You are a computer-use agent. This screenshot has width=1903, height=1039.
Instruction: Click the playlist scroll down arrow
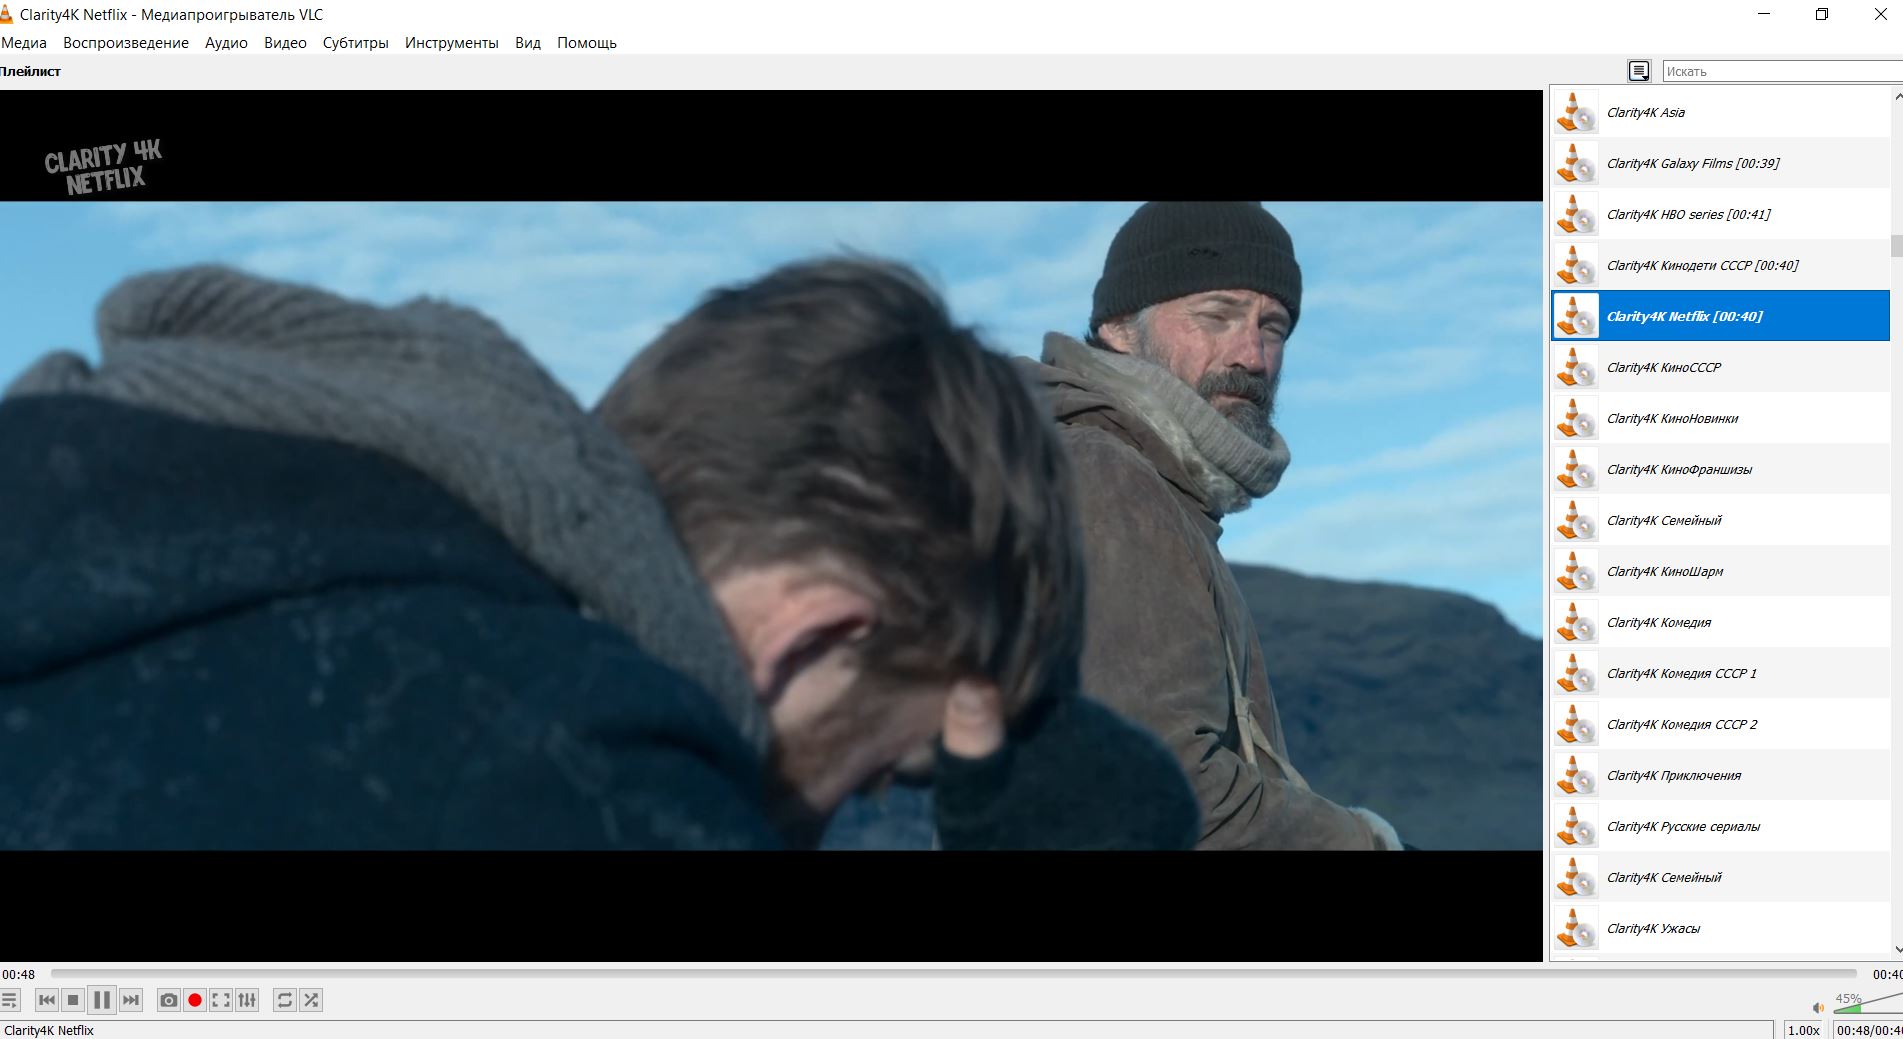point(1897,950)
